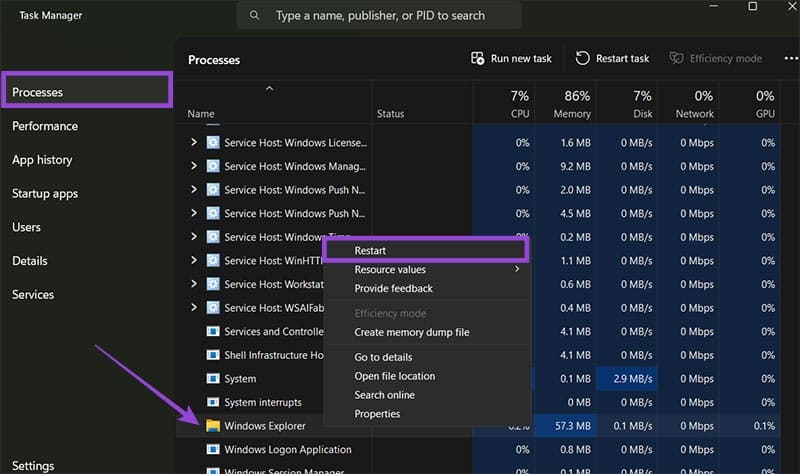
Task: Click the Service Host: WSAIFab gear icon
Action: [213, 307]
